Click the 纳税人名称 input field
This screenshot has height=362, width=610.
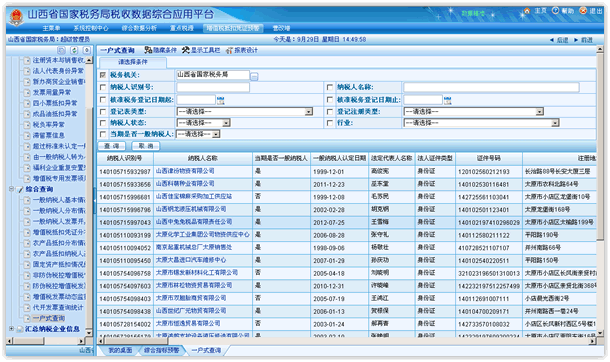tap(491, 87)
